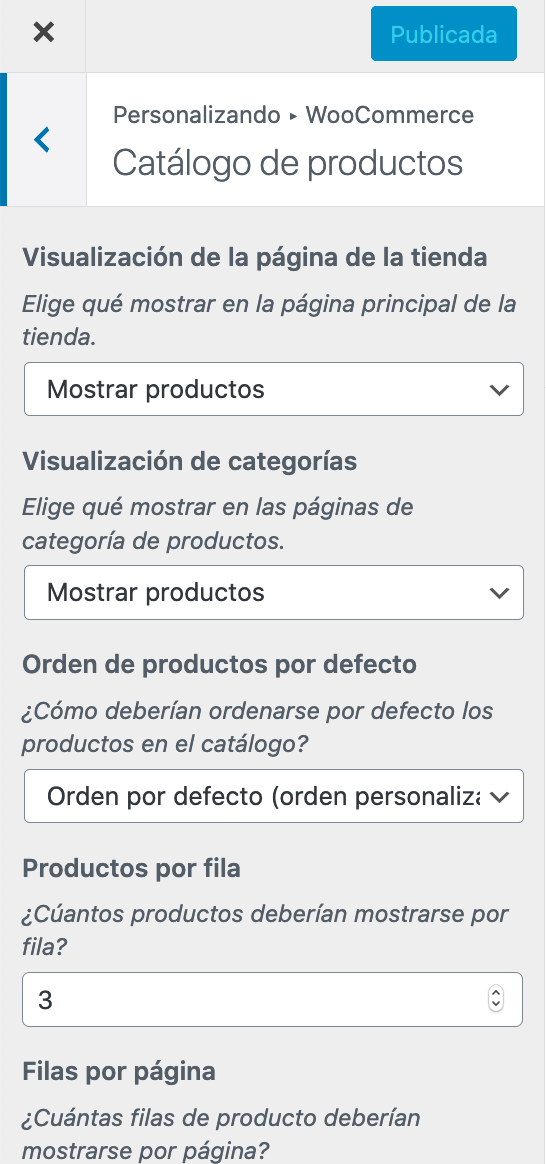The height and width of the screenshot is (1164, 546).
Task: Open the Visualización de categorías dropdown
Action: click(274, 592)
